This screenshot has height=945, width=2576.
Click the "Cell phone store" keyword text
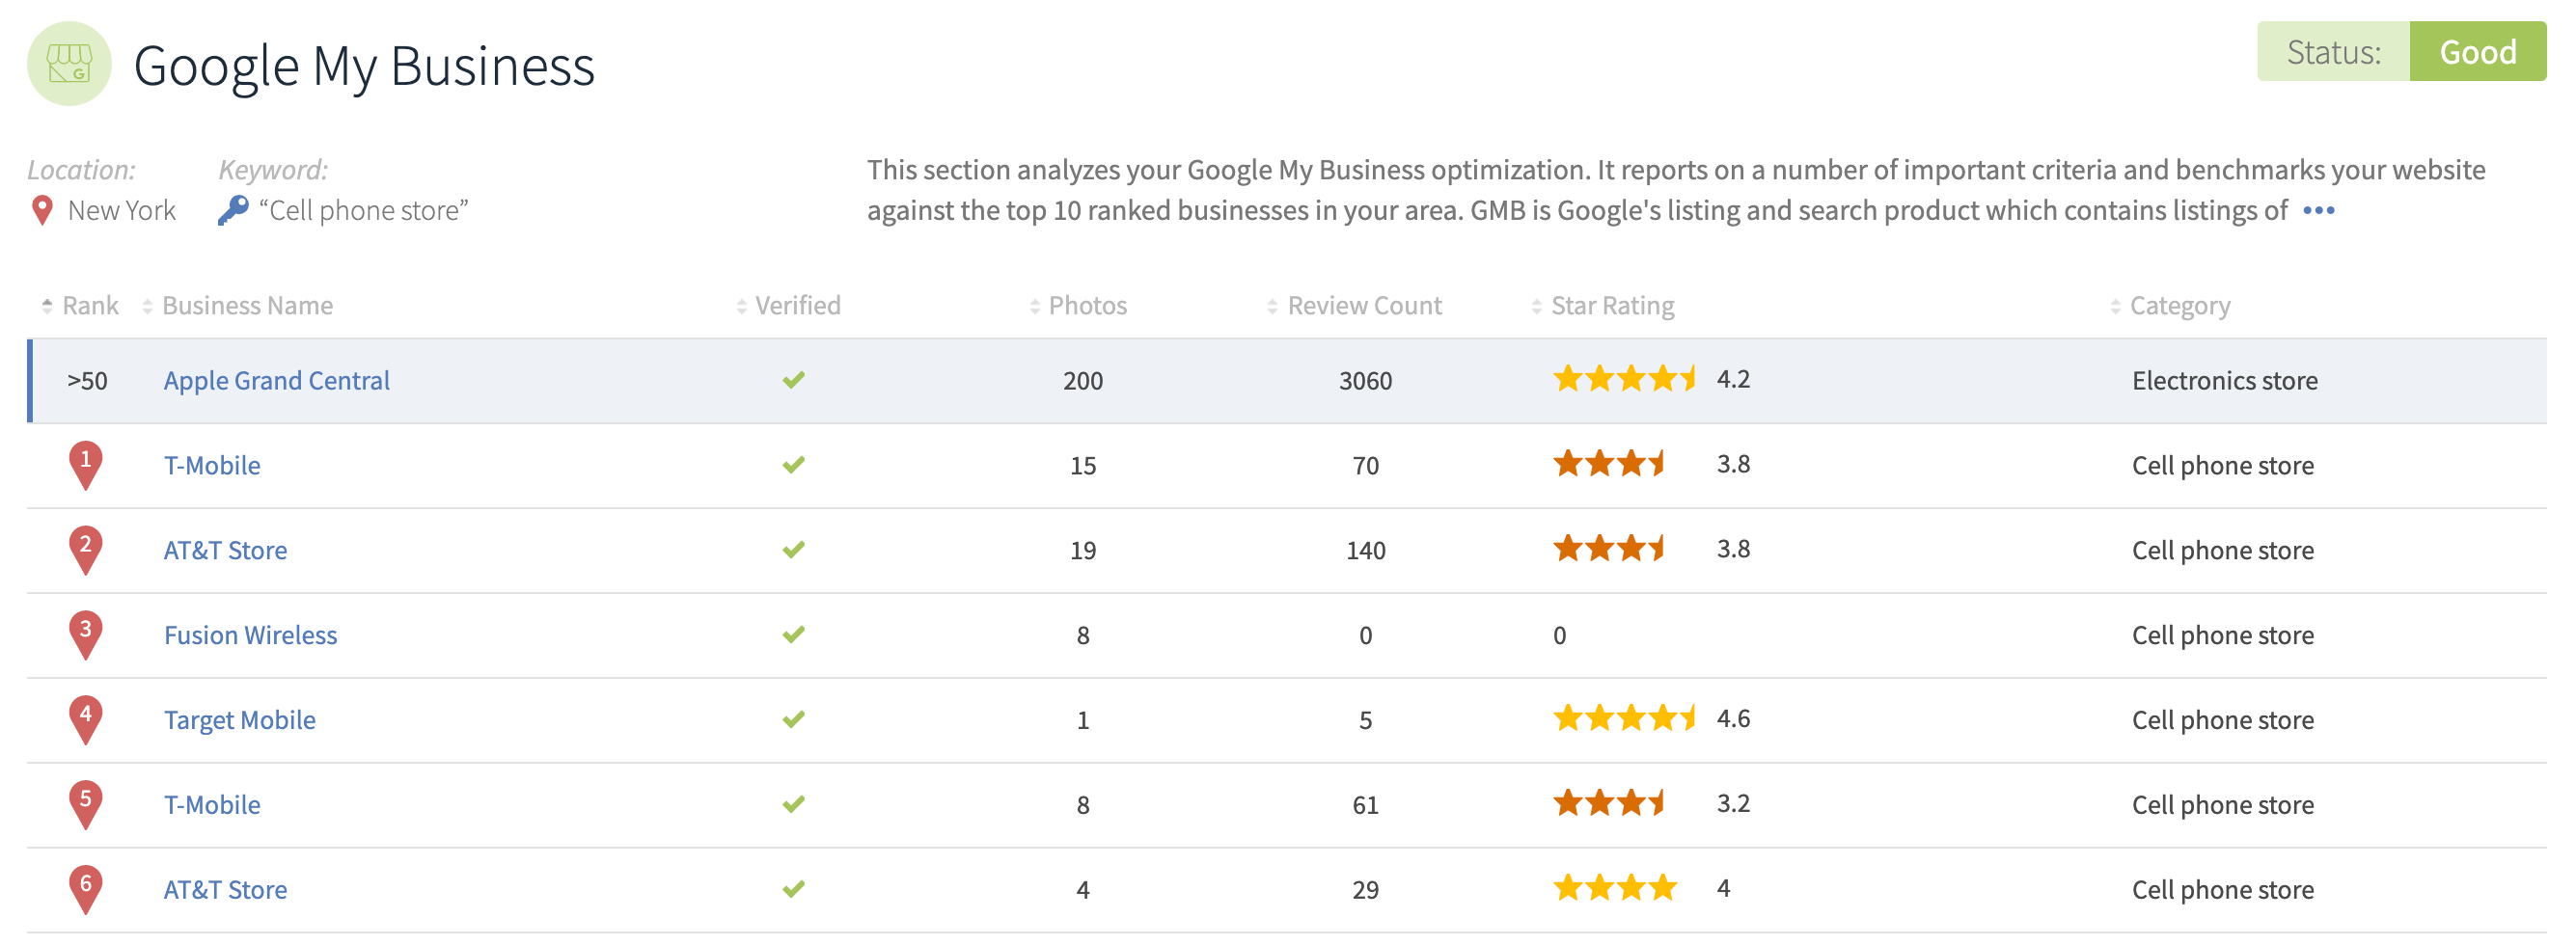[x=364, y=211]
